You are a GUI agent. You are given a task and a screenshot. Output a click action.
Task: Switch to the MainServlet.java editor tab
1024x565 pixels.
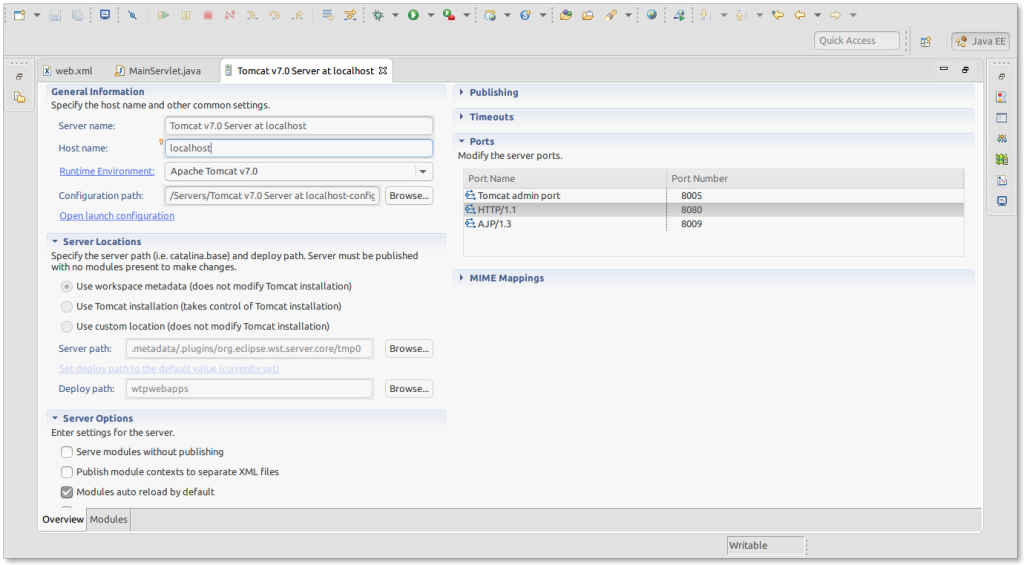[x=158, y=71]
